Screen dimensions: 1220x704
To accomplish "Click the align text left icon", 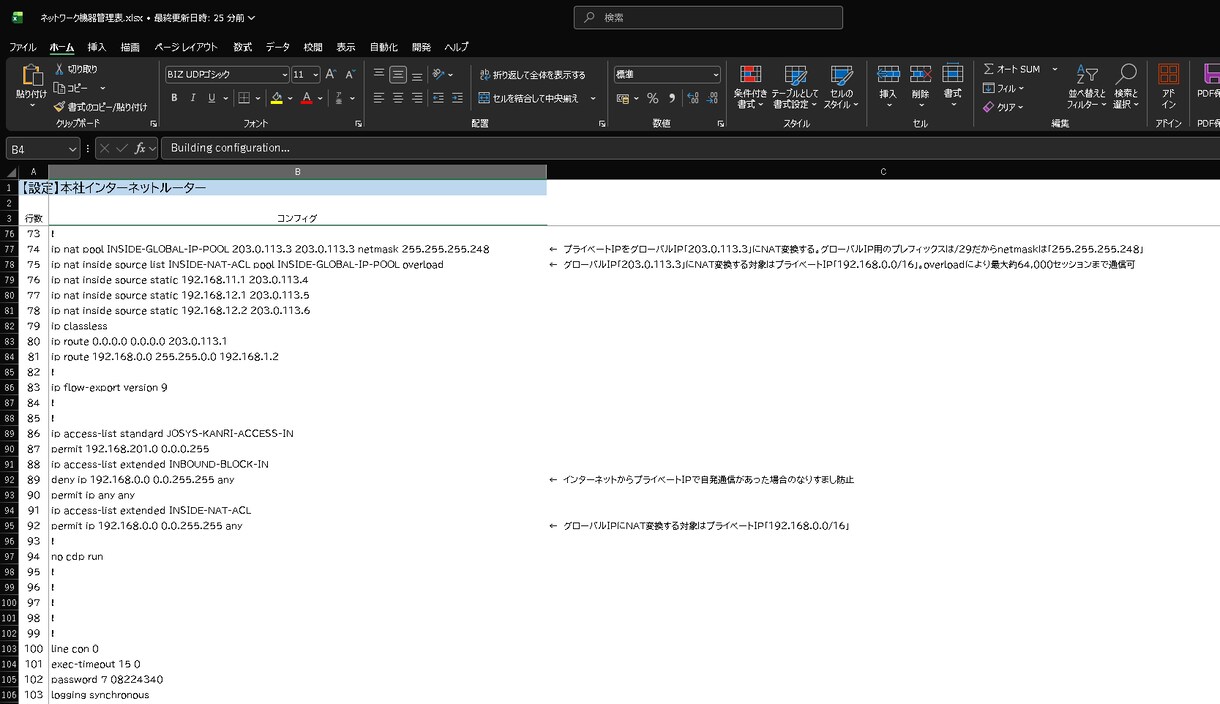I will pos(379,98).
